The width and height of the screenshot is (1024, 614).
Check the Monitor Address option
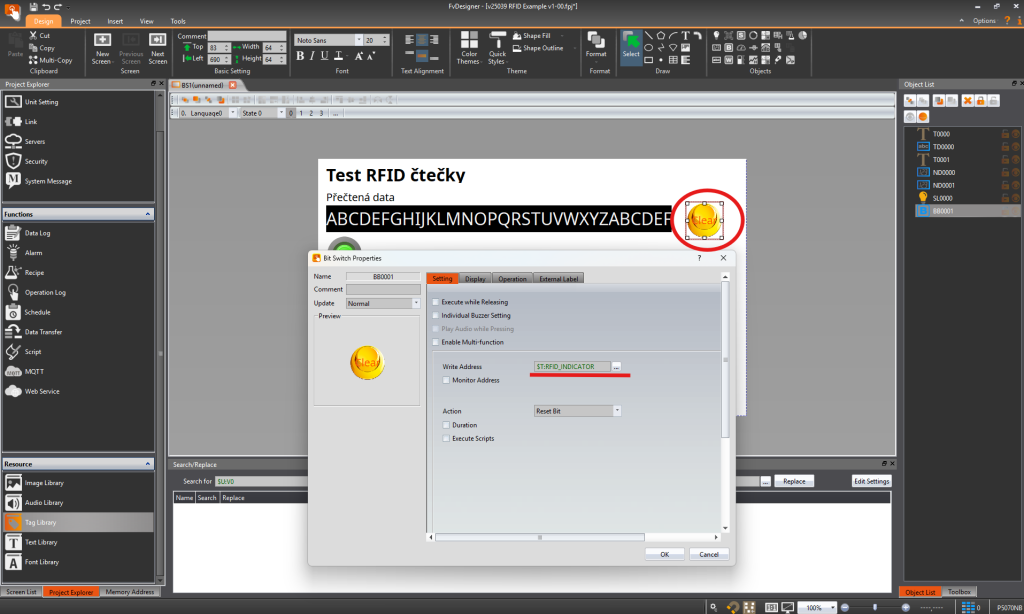[446, 380]
